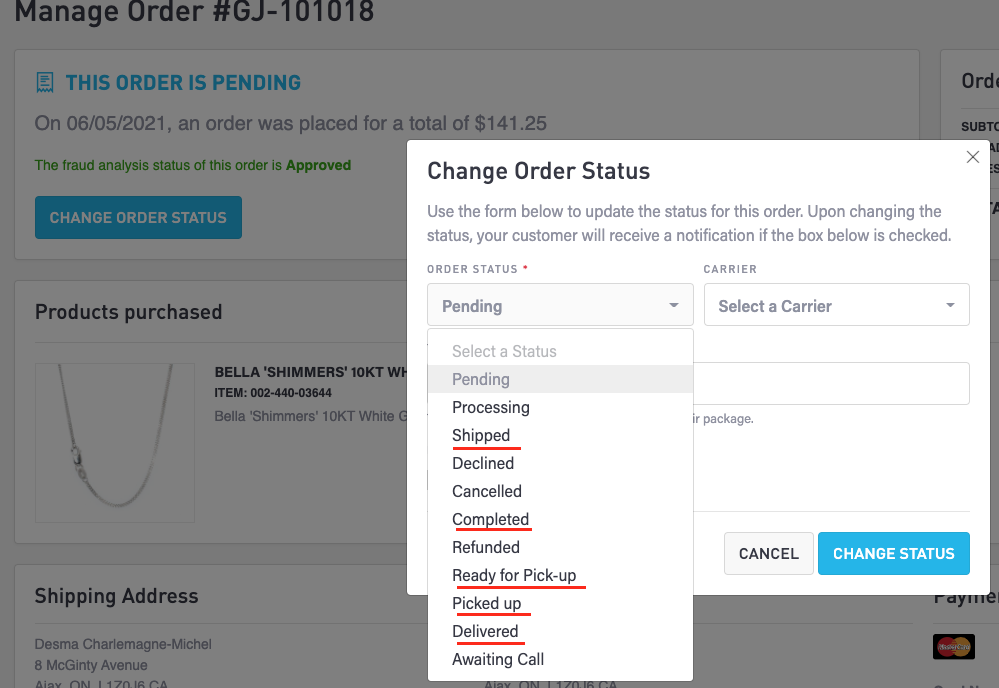Screen dimensions: 999x688
Task: Select the Declined status option
Action: [483, 463]
